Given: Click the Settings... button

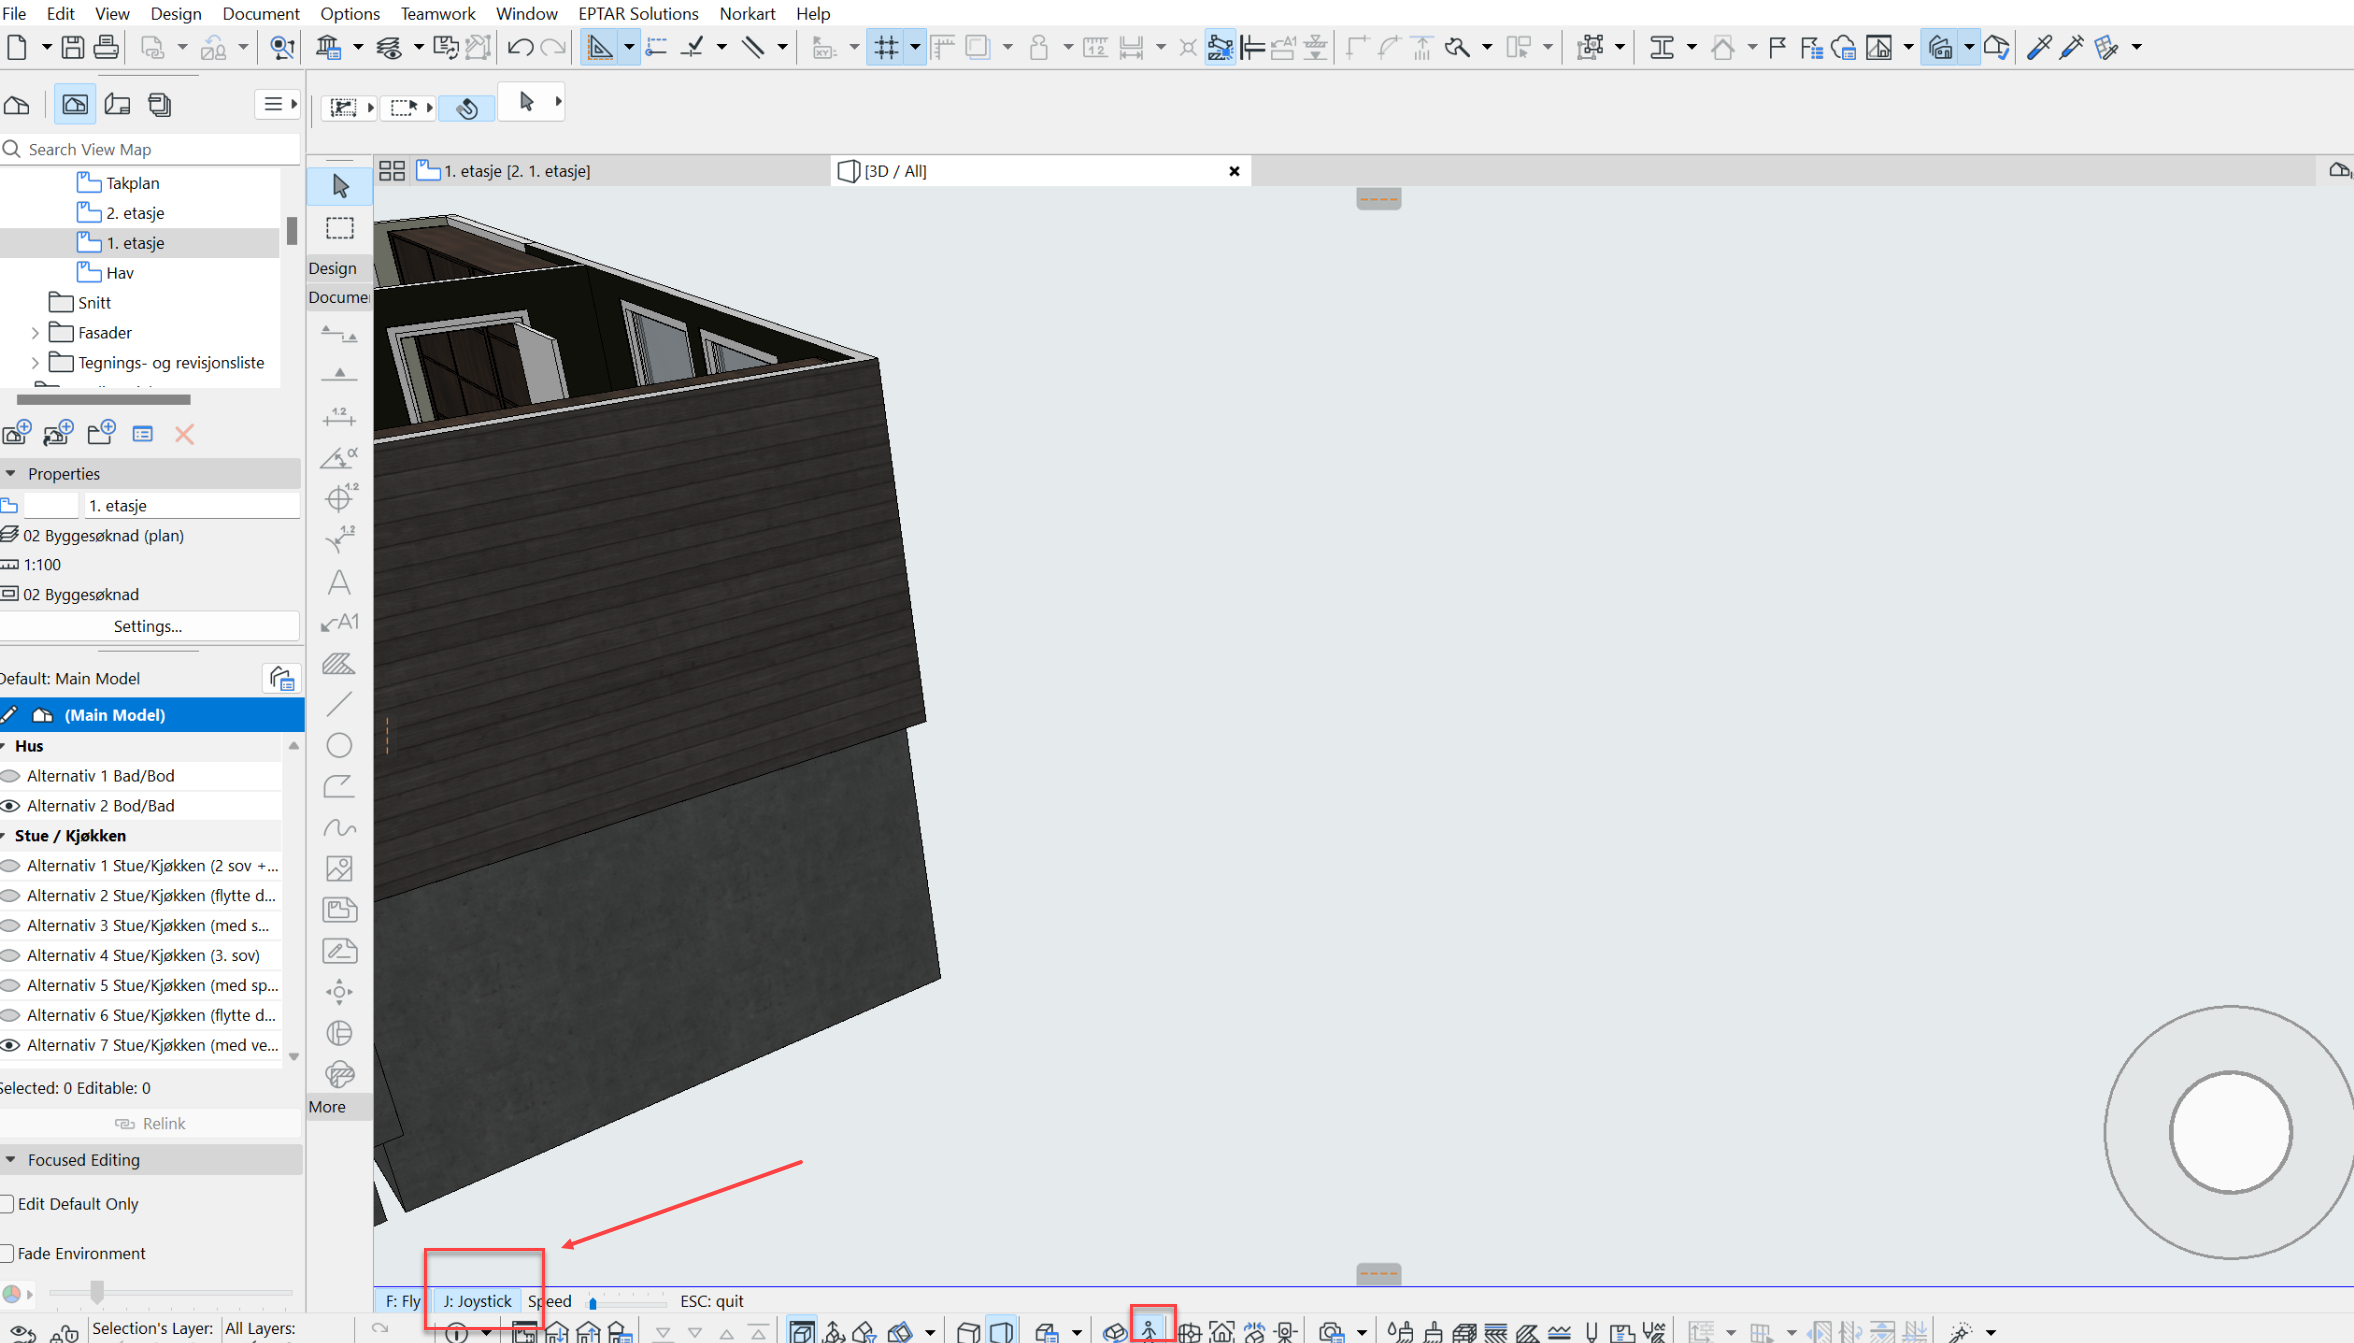Looking at the screenshot, I should pos(148,626).
